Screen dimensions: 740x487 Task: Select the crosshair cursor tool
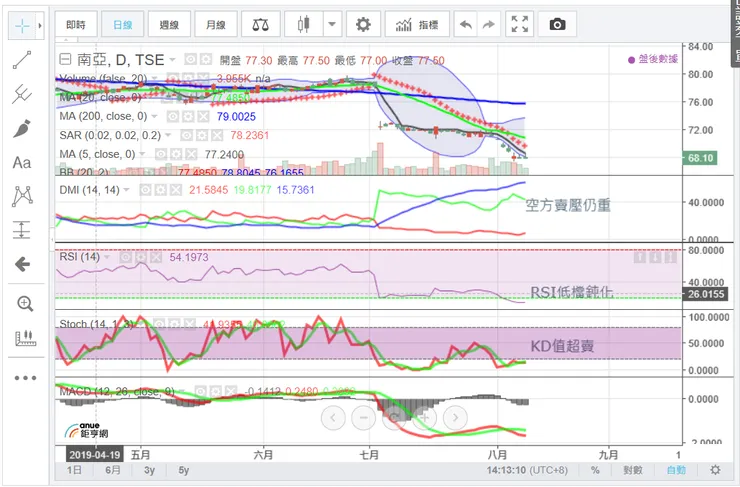23,25
